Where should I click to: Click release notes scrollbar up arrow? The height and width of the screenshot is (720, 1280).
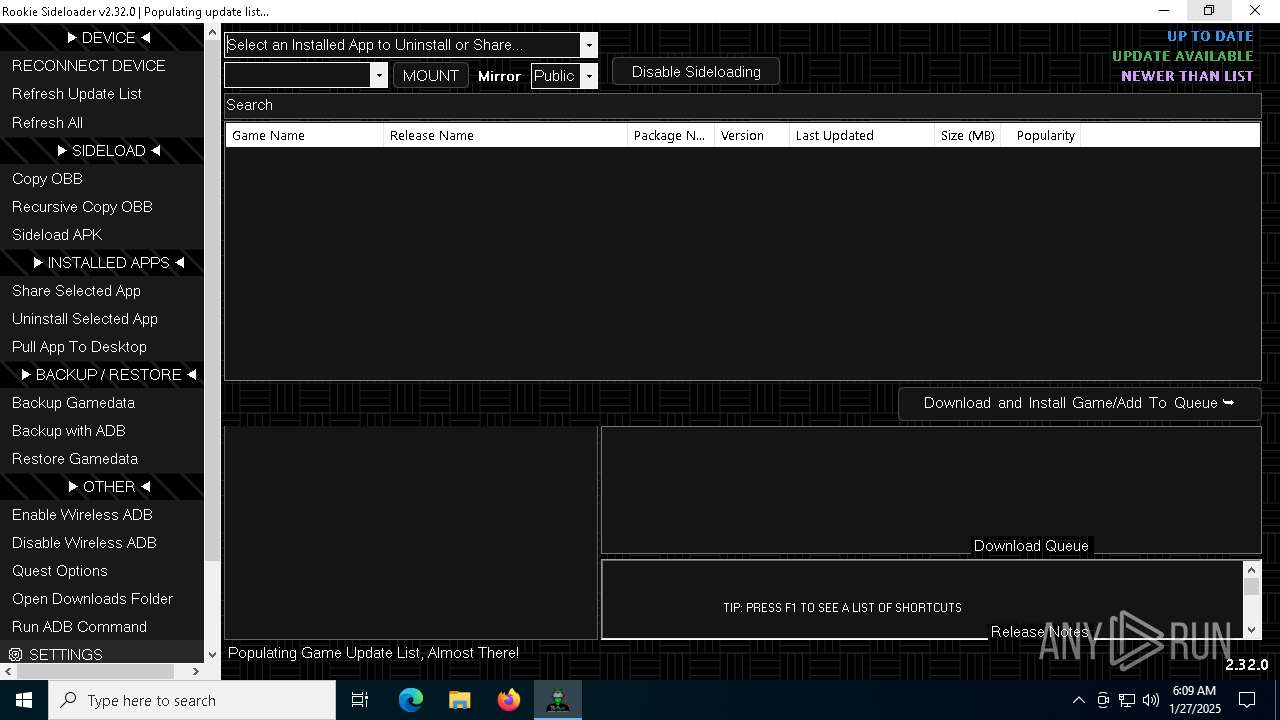[x=1251, y=569]
